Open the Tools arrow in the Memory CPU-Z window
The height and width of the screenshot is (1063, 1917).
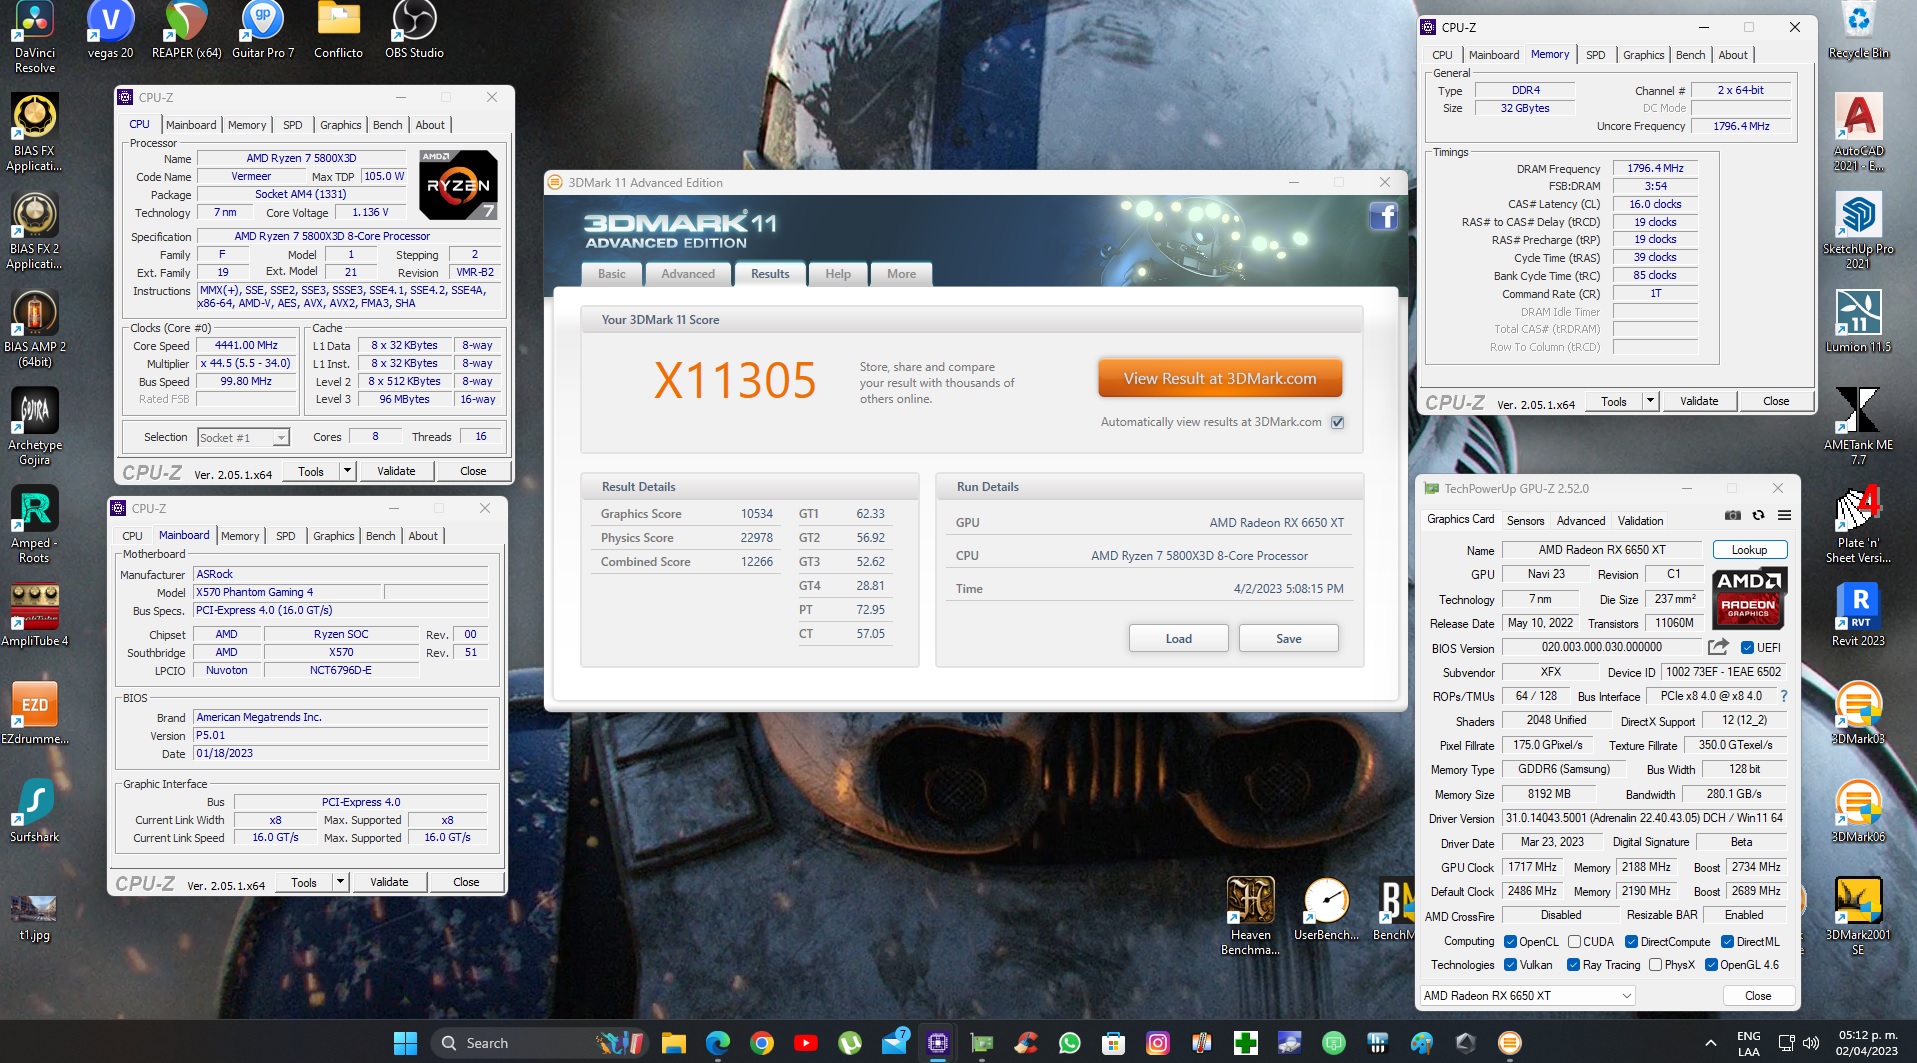point(1650,401)
